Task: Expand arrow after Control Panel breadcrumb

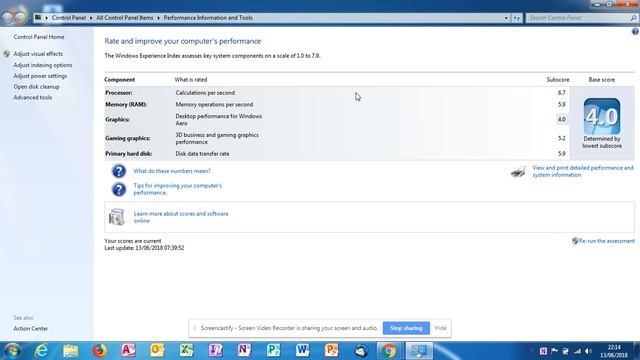Action: (x=91, y=18)
